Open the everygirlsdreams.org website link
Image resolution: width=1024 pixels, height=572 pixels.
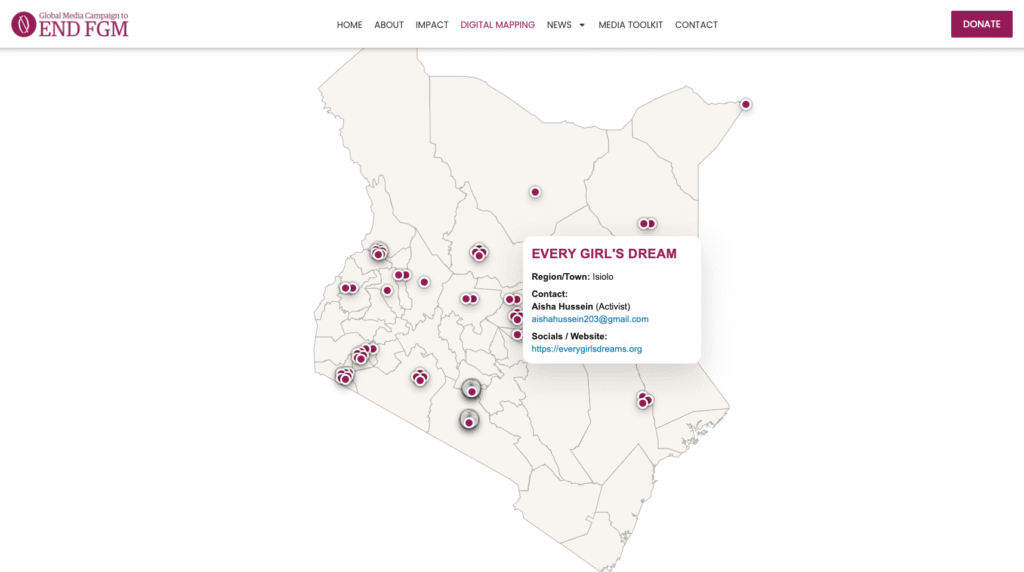click(586, 349)
